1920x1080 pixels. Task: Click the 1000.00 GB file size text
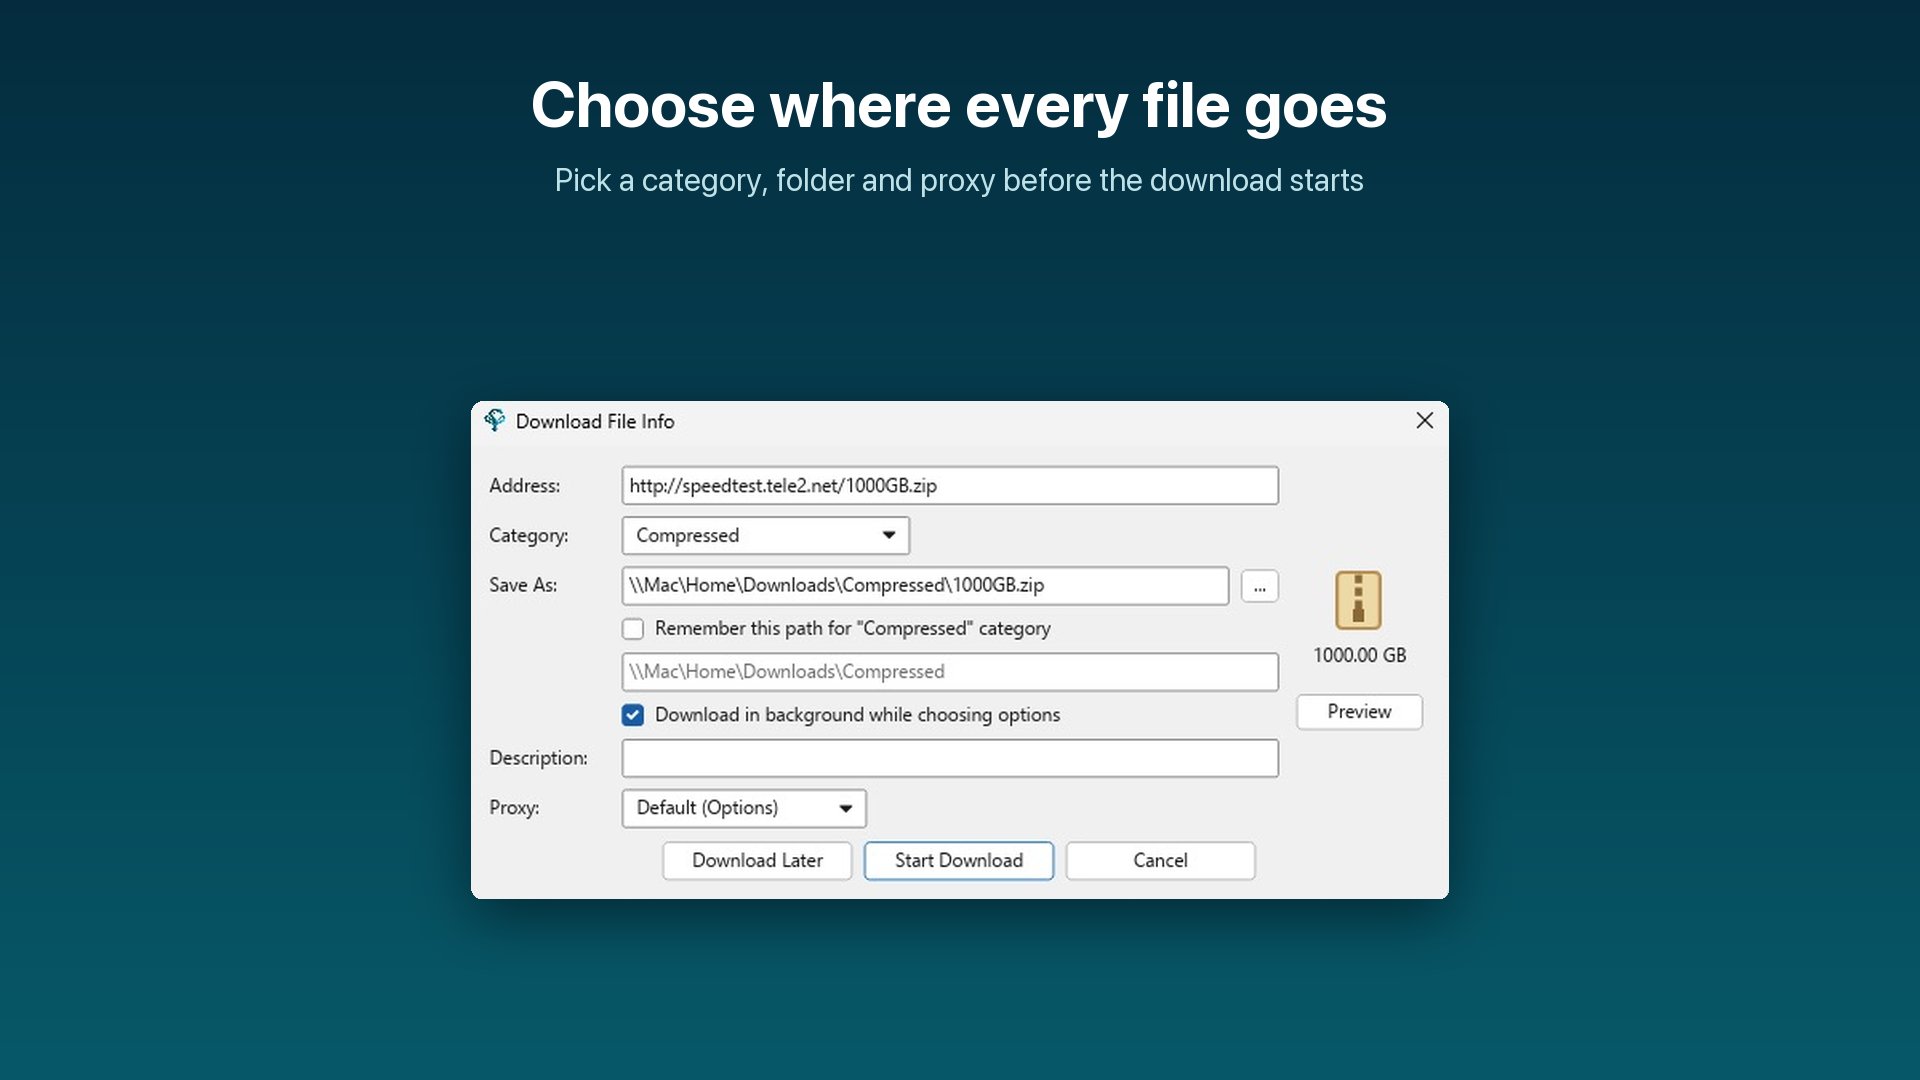click(x=1359, y=656)
